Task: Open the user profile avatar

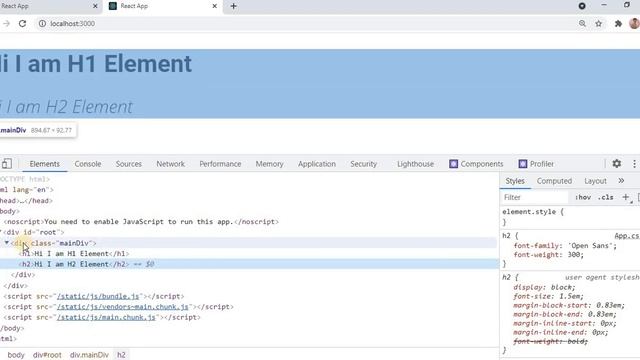Action: coord(634,23)
